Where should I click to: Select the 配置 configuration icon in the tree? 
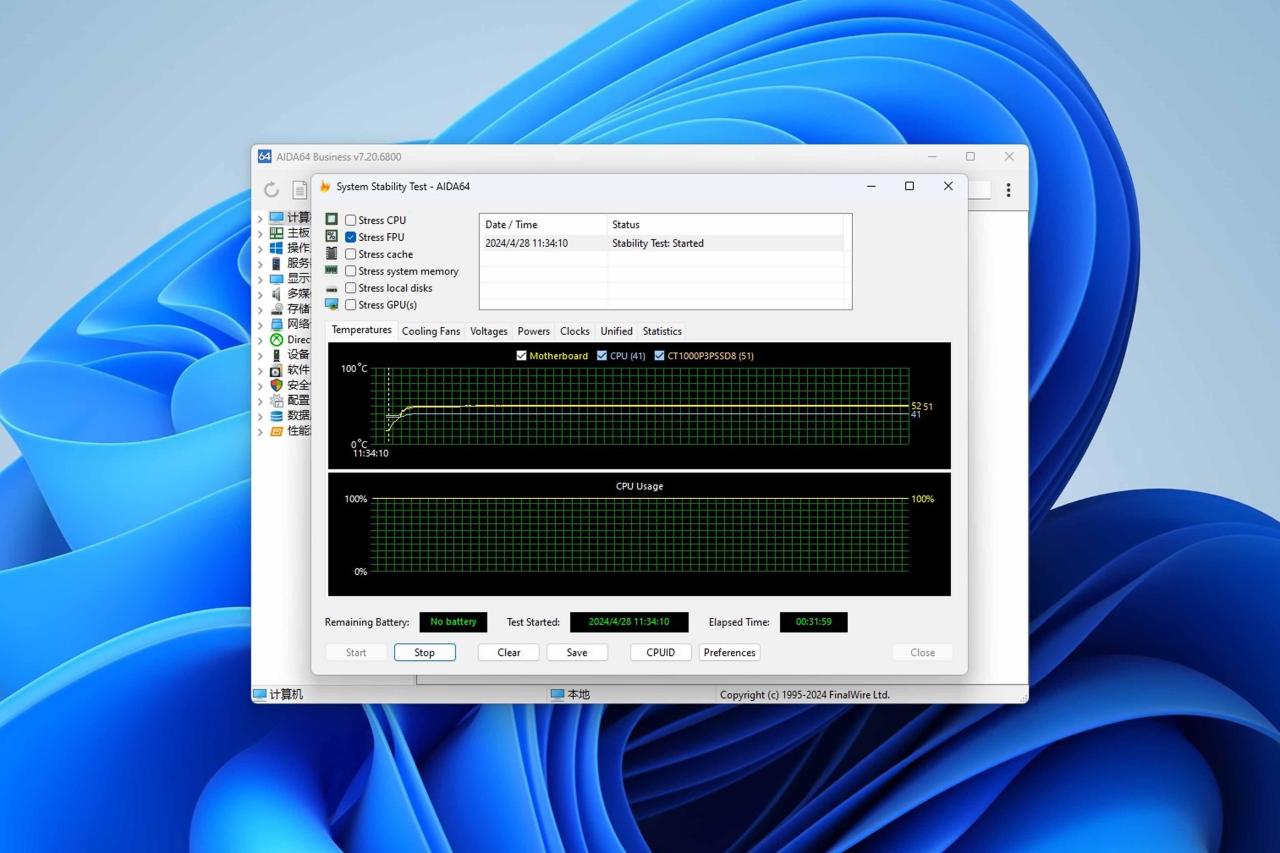[x=277, y=400]
